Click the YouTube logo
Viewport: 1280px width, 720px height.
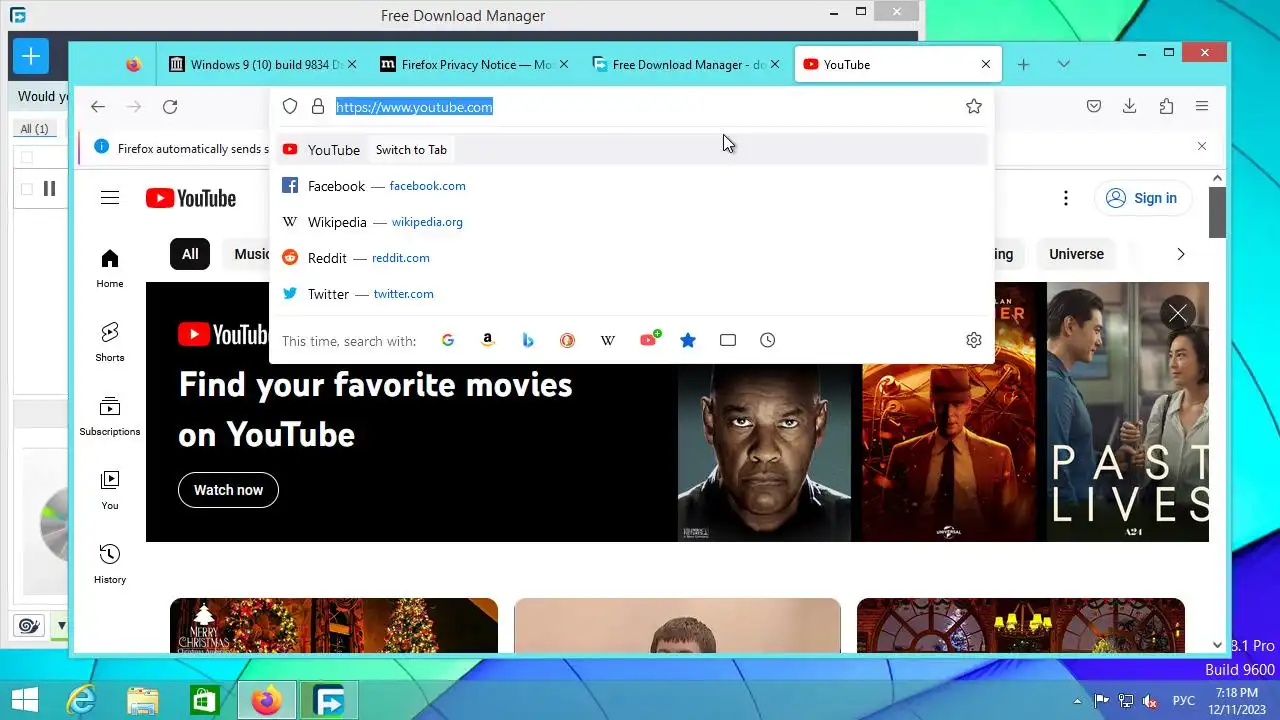pyautogui.click(x=190, y=198)
